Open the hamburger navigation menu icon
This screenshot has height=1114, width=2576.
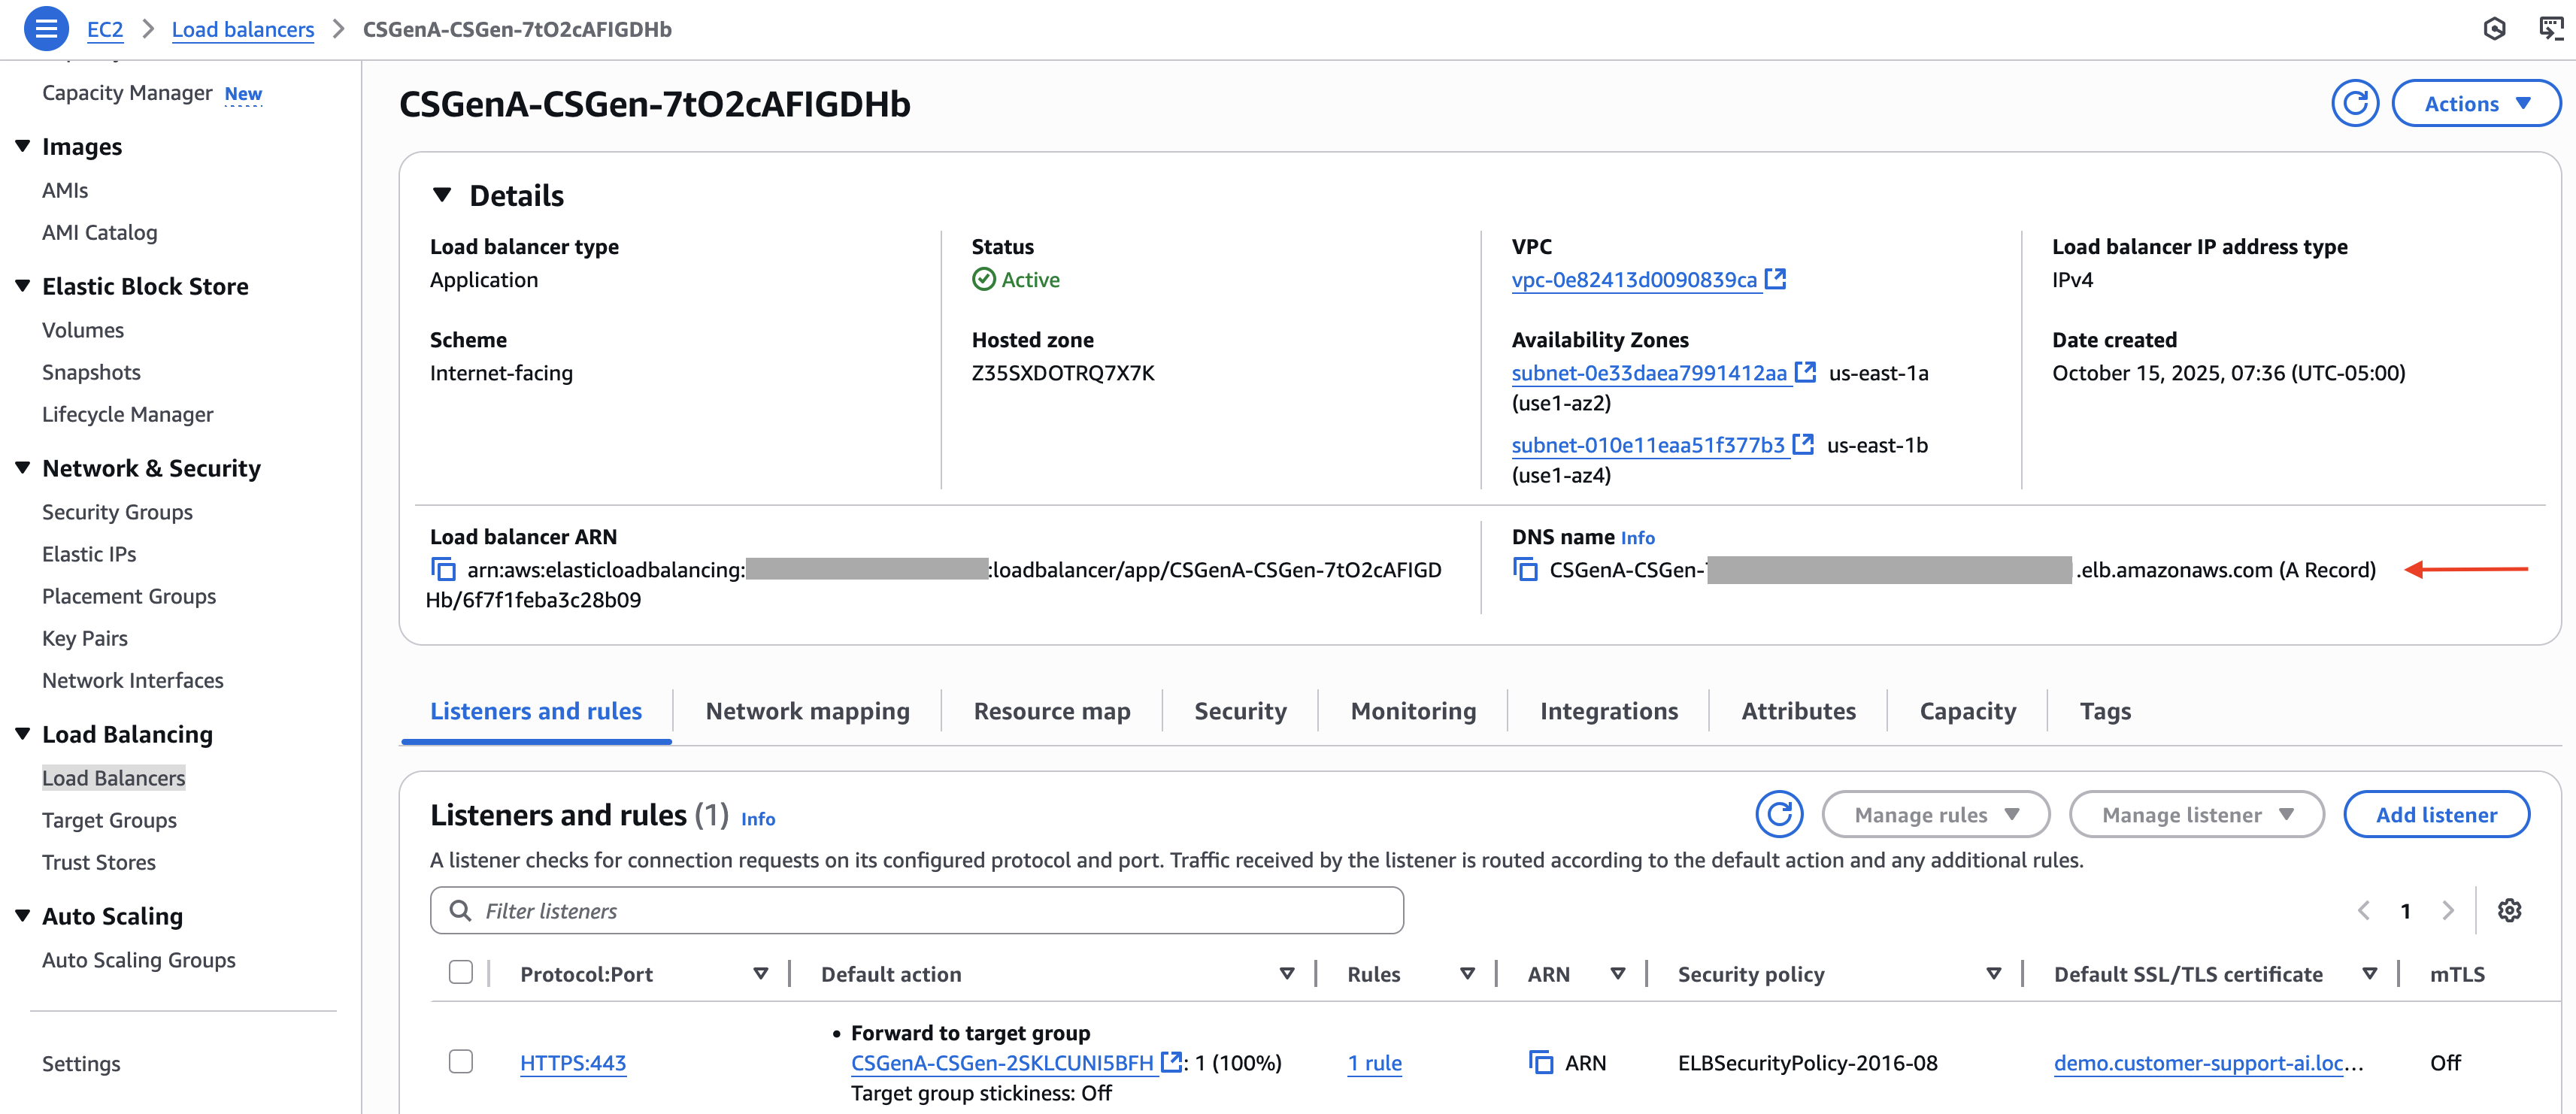pos(46,28)
